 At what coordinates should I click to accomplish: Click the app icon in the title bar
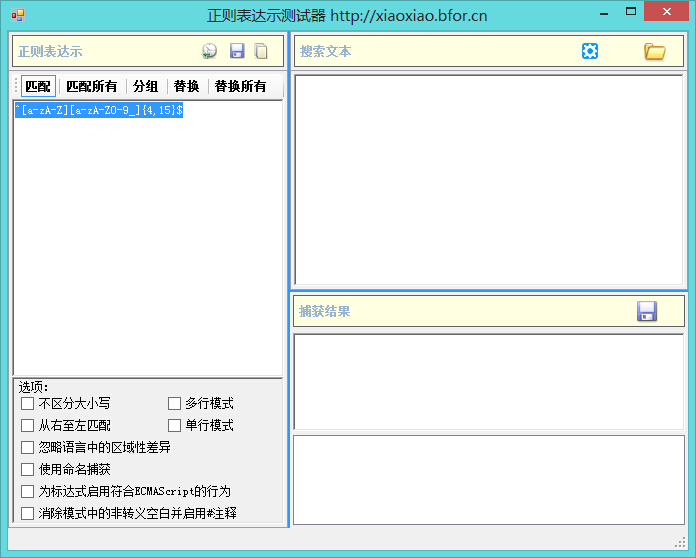pos(17,15)
